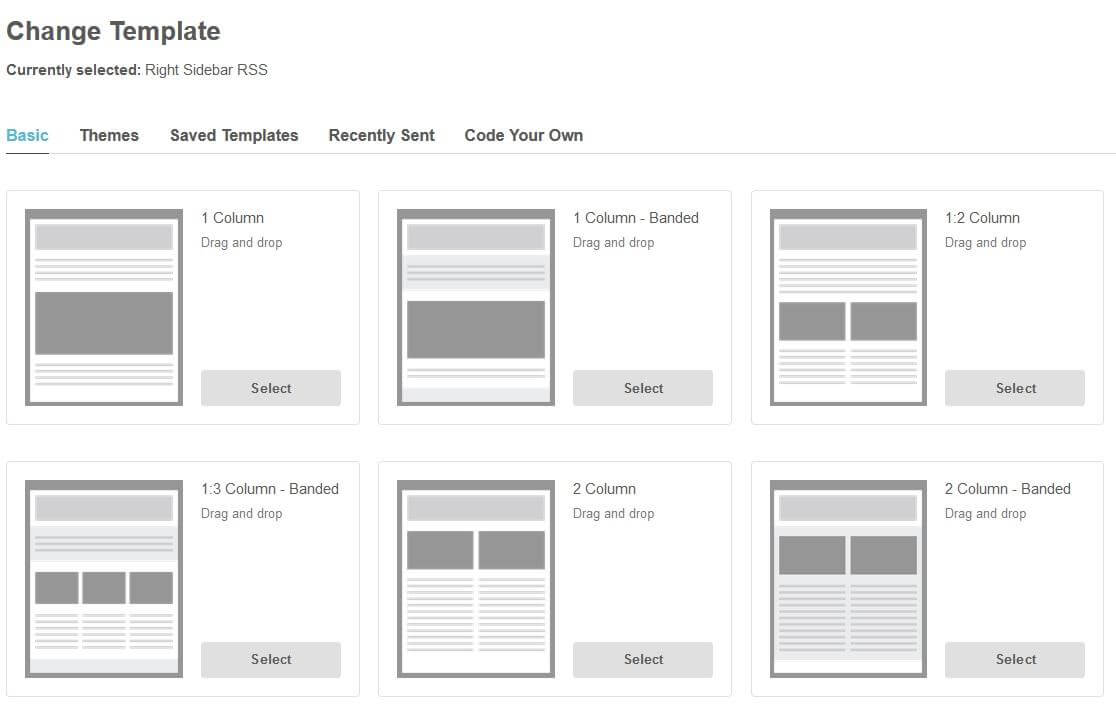Select the 1 Column template
Image resolution: width=1116 pixels, height=716 pixels.
click(x=270, y=388)
